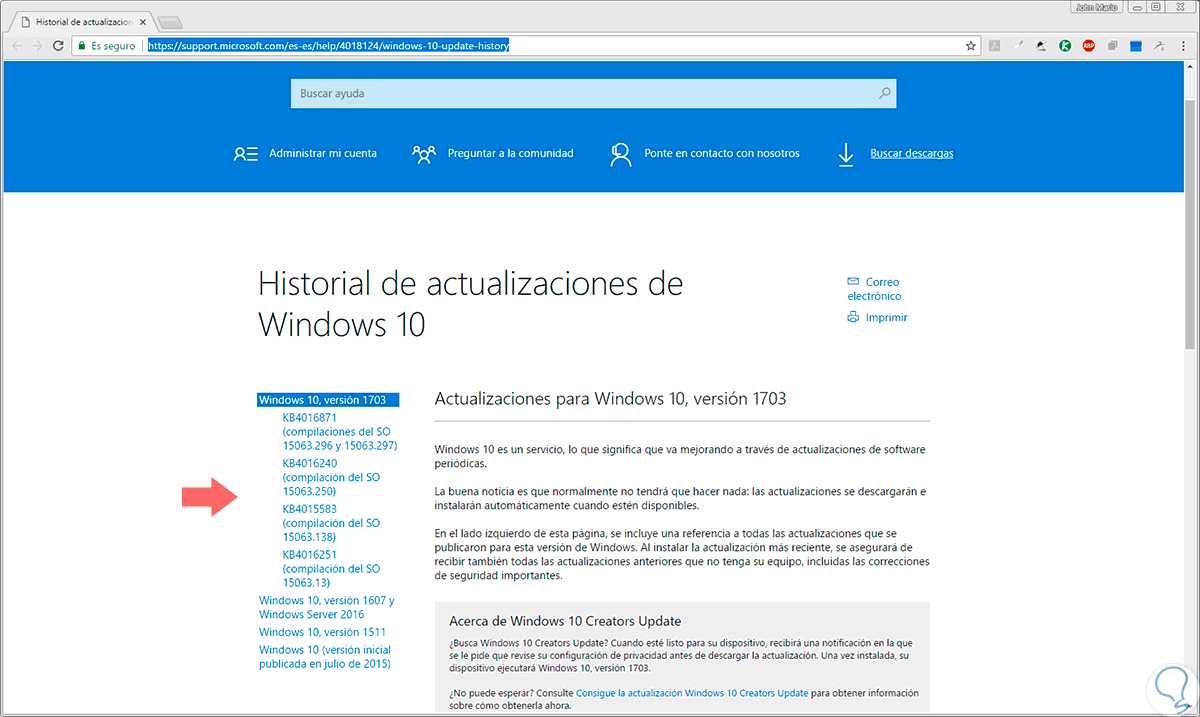1200x717 pixels.
Task: Click the gray overlapping squares extension
Action: tap(1113, 46)
